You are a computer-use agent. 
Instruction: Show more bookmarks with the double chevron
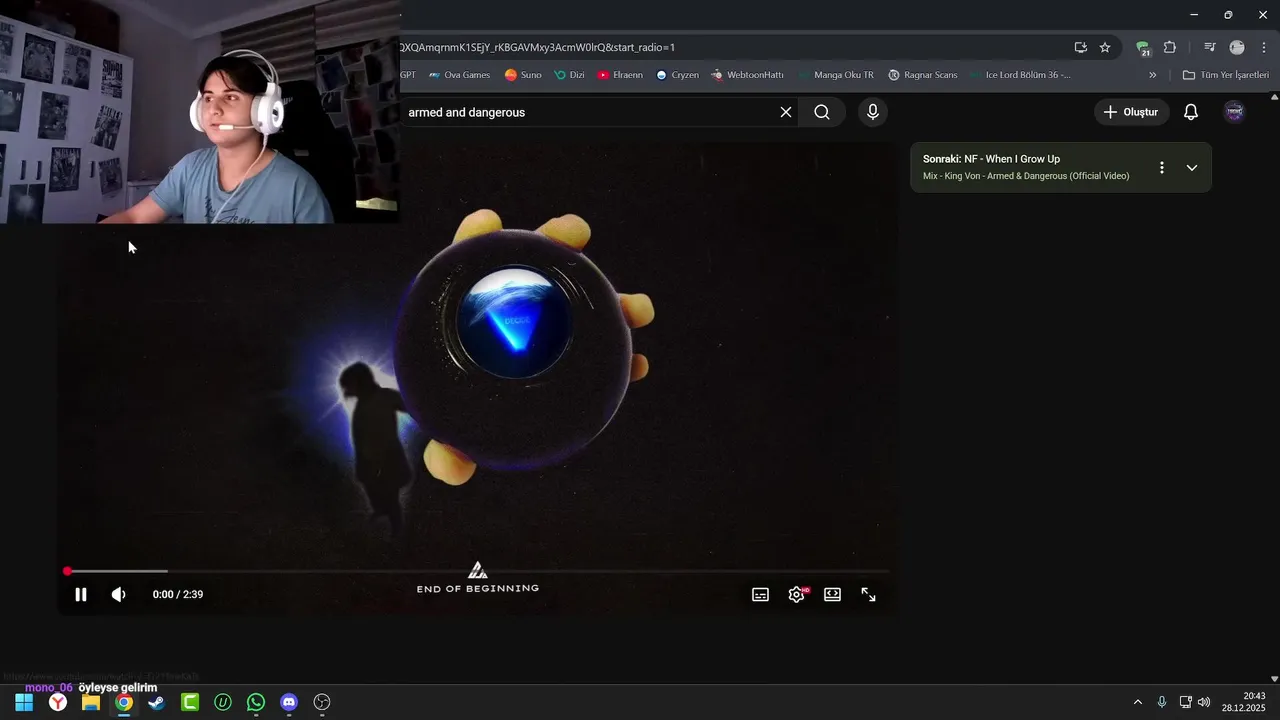(1152, 75)
